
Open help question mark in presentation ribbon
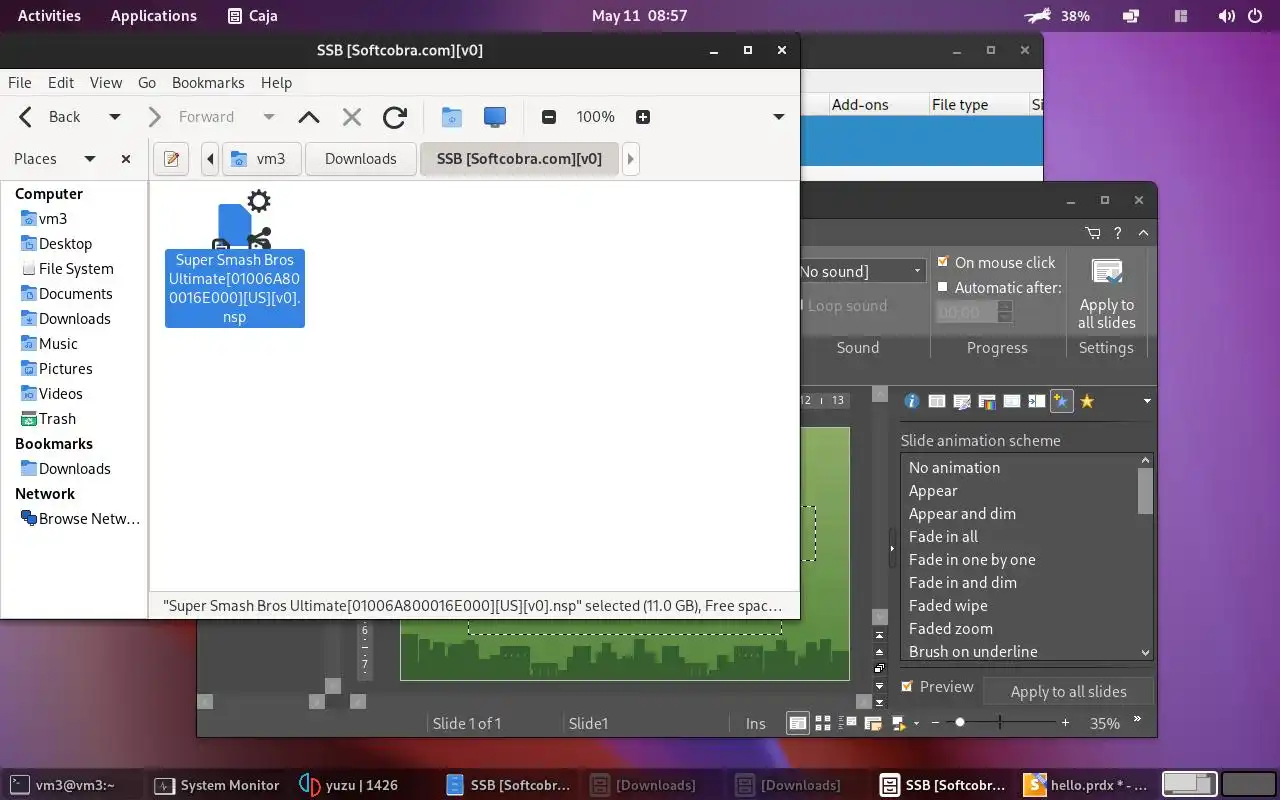tap(1118, 233)
